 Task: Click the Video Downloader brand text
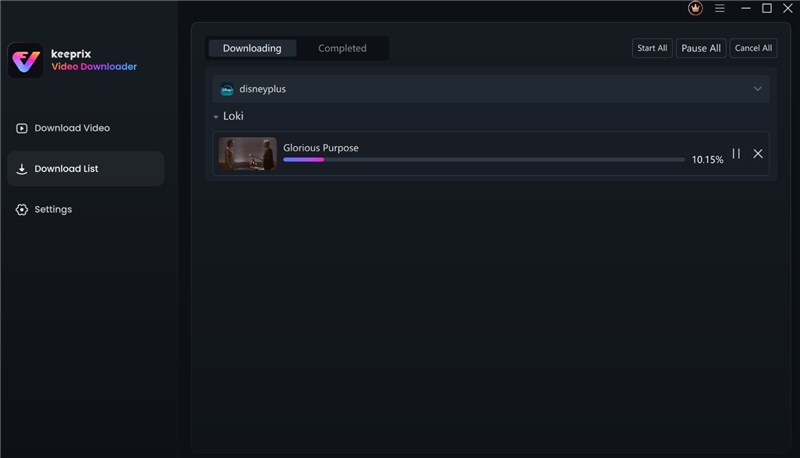click(94, 66)
